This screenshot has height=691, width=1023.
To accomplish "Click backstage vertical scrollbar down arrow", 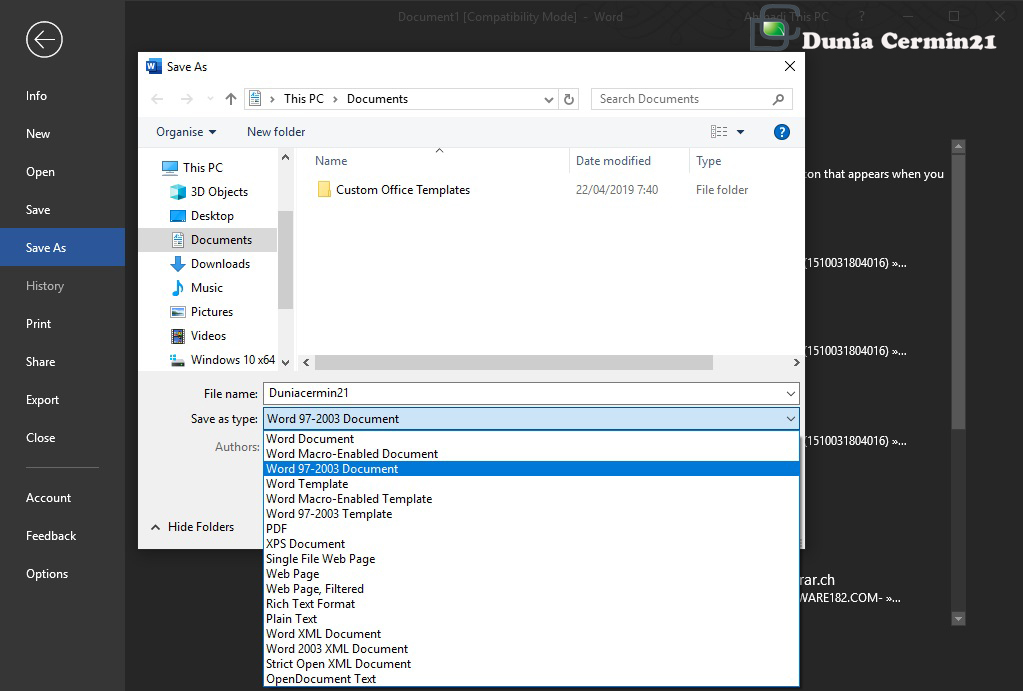I will pyautogui.click(x=958, y=619).
